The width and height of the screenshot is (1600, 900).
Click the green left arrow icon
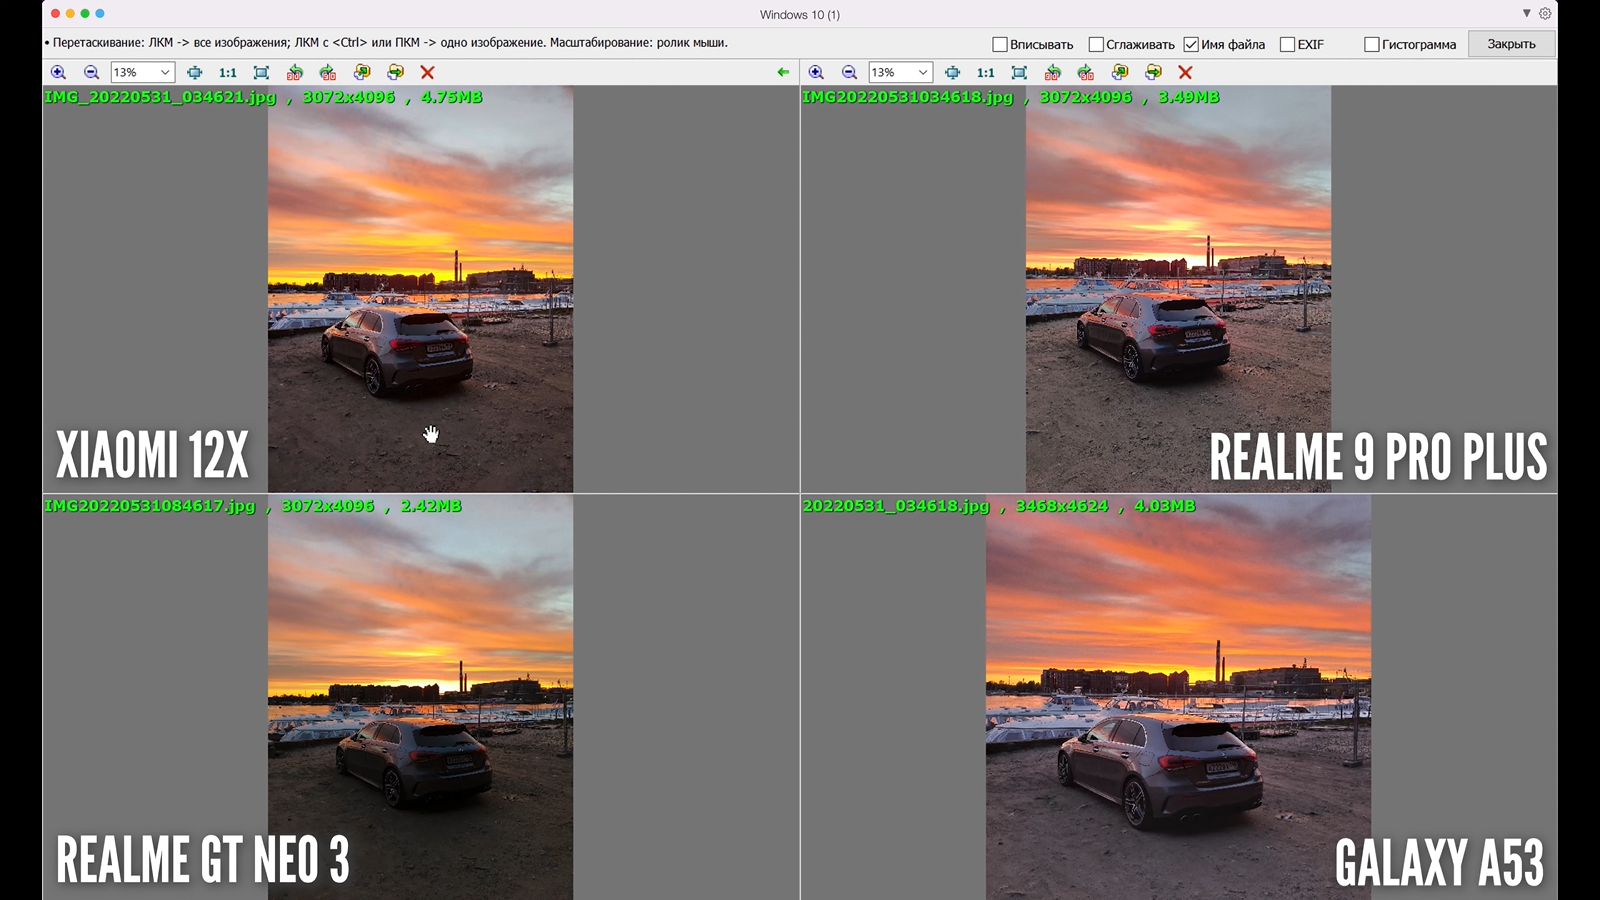[x=783, y=72]
